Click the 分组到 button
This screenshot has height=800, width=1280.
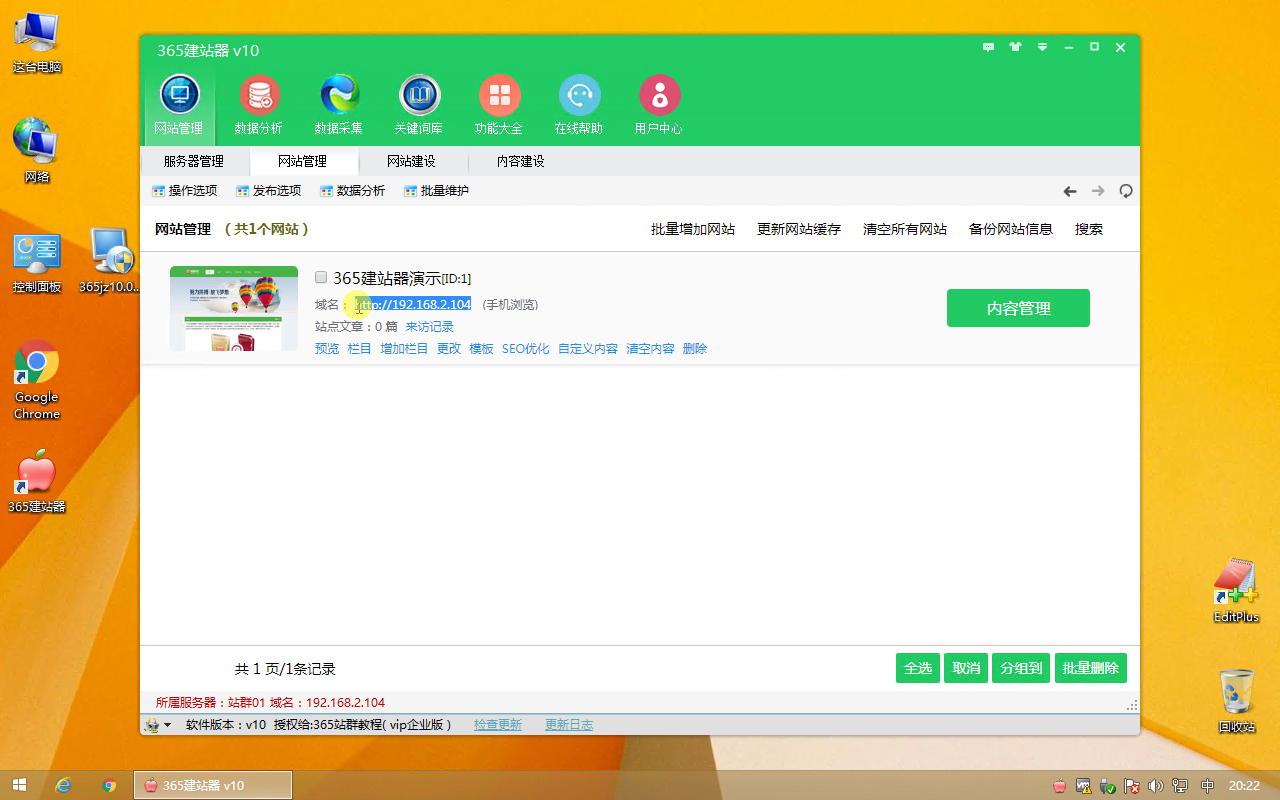1022,668
